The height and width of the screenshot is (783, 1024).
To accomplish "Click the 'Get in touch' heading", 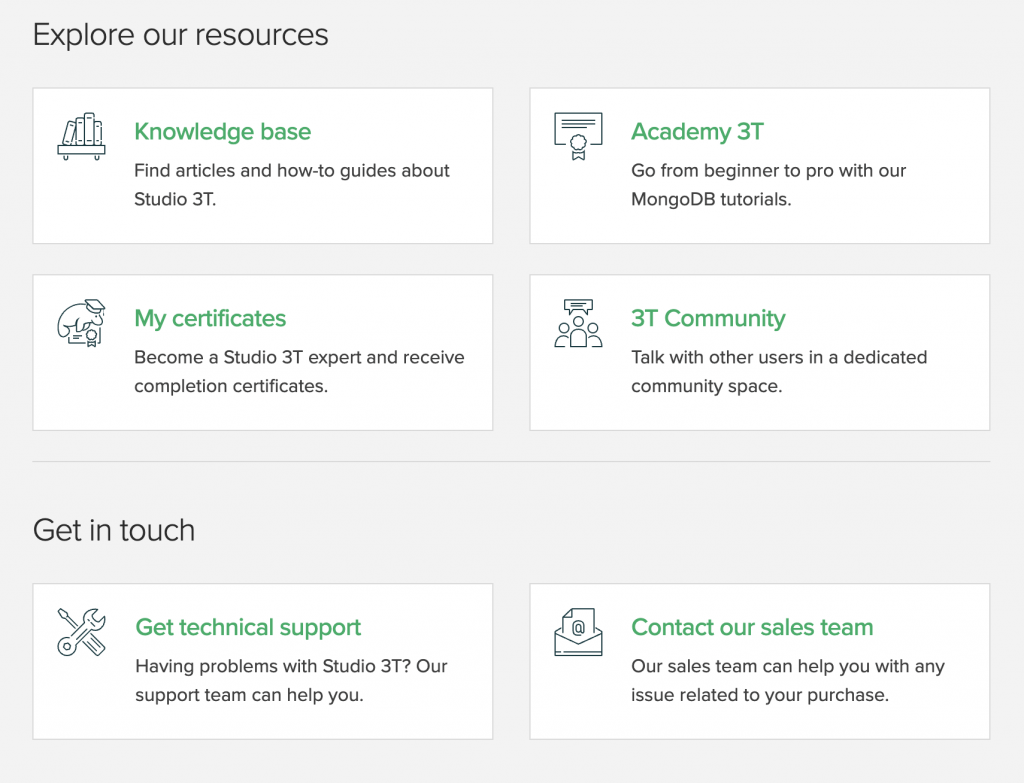I will (114, 530).
